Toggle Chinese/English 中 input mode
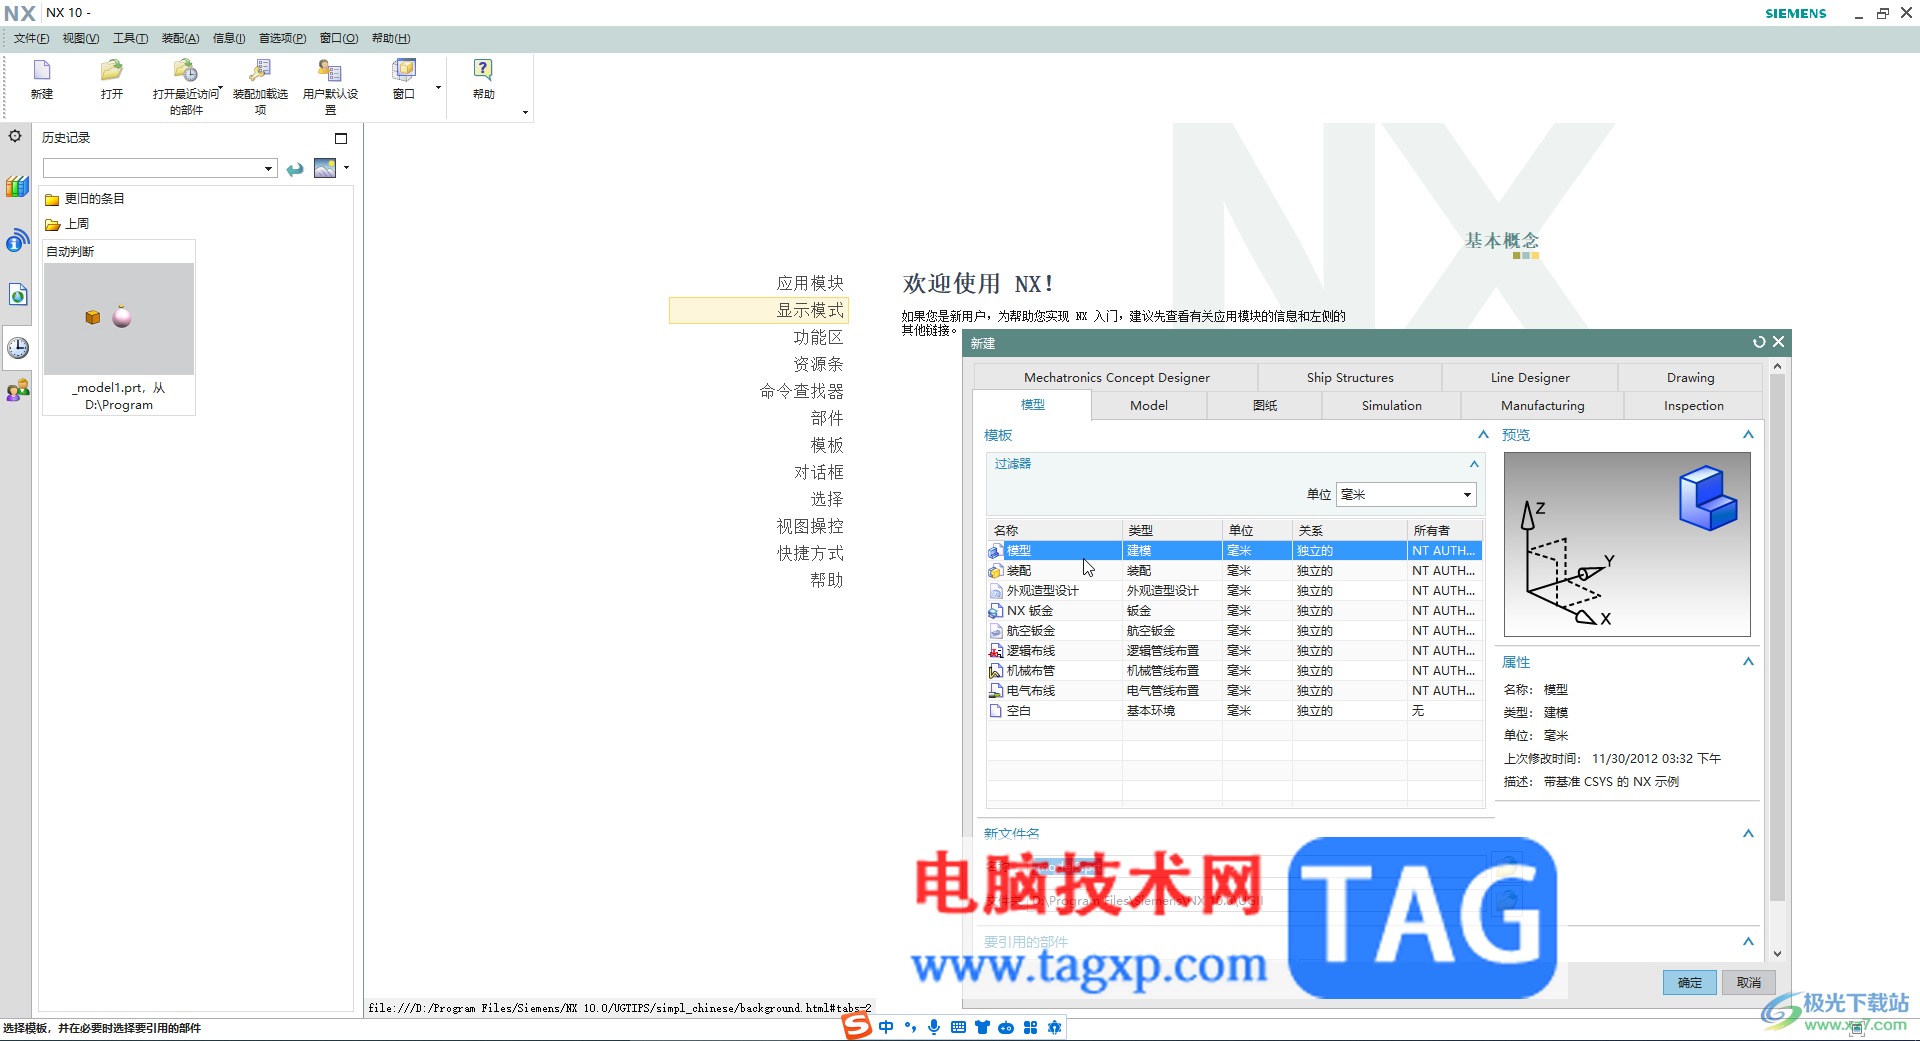The image size is (1920, 1041). (x=886, y=1027)
